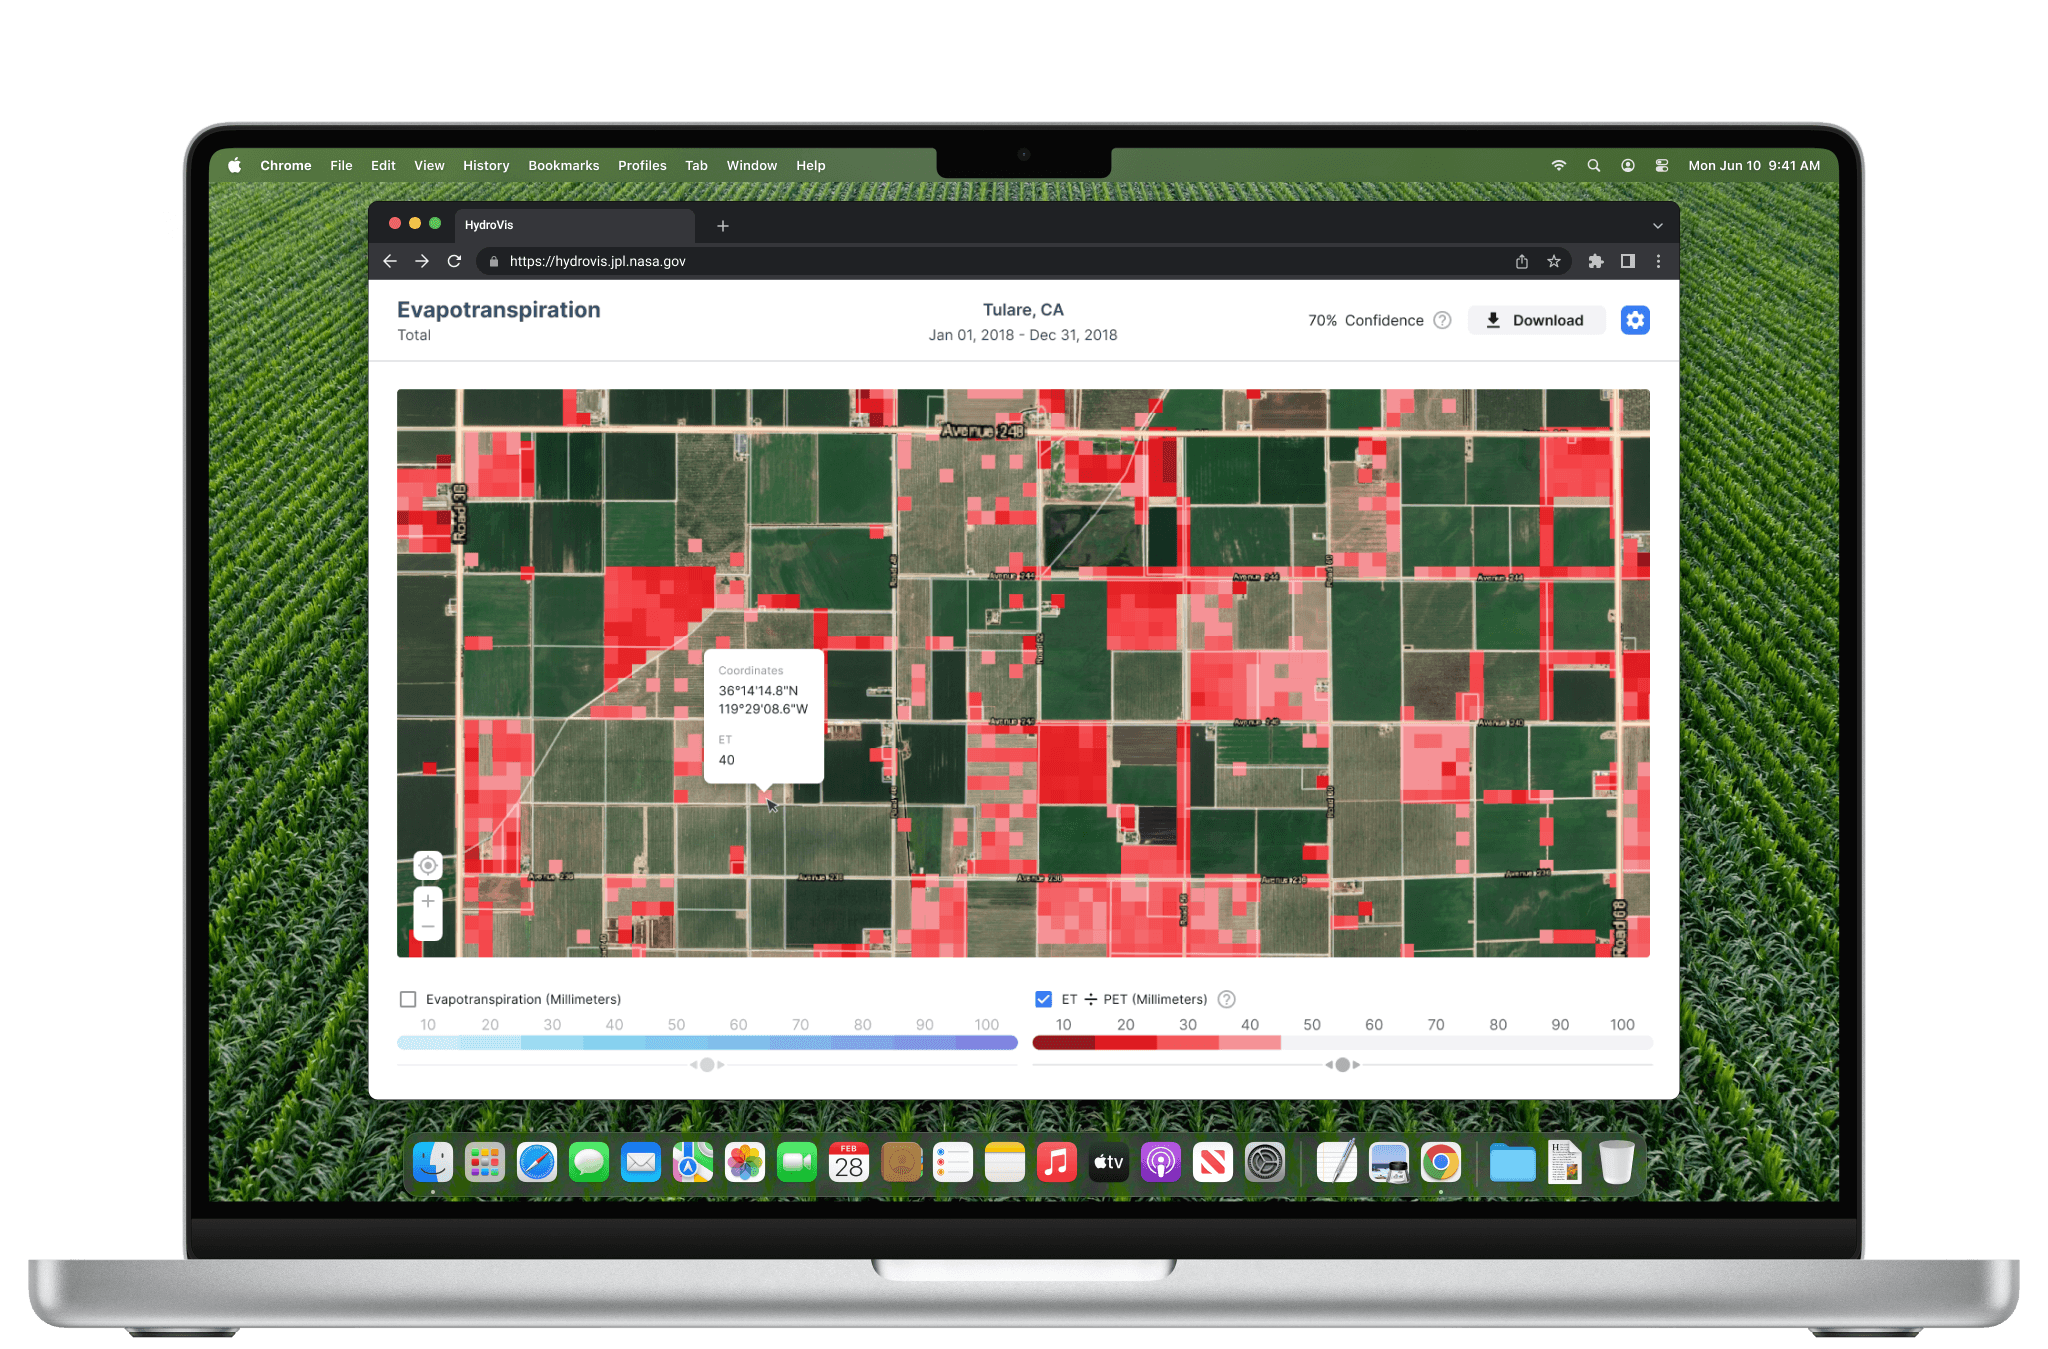Zoom out with the map minus button
Viewport: 2048px width, 1349px height.
tap(428, 927)
